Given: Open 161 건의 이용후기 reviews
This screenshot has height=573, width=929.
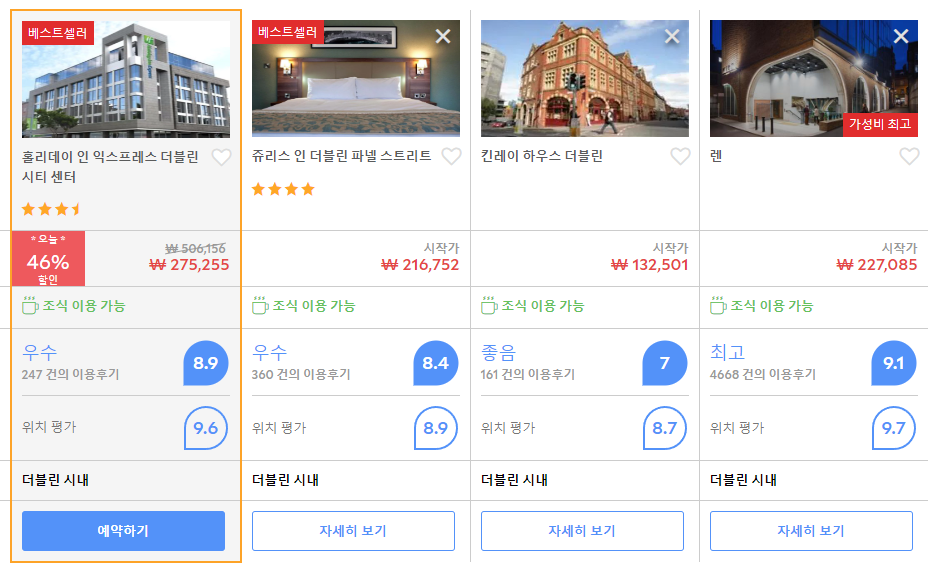Looking at the screenshot, I should (x=528, y=374).
